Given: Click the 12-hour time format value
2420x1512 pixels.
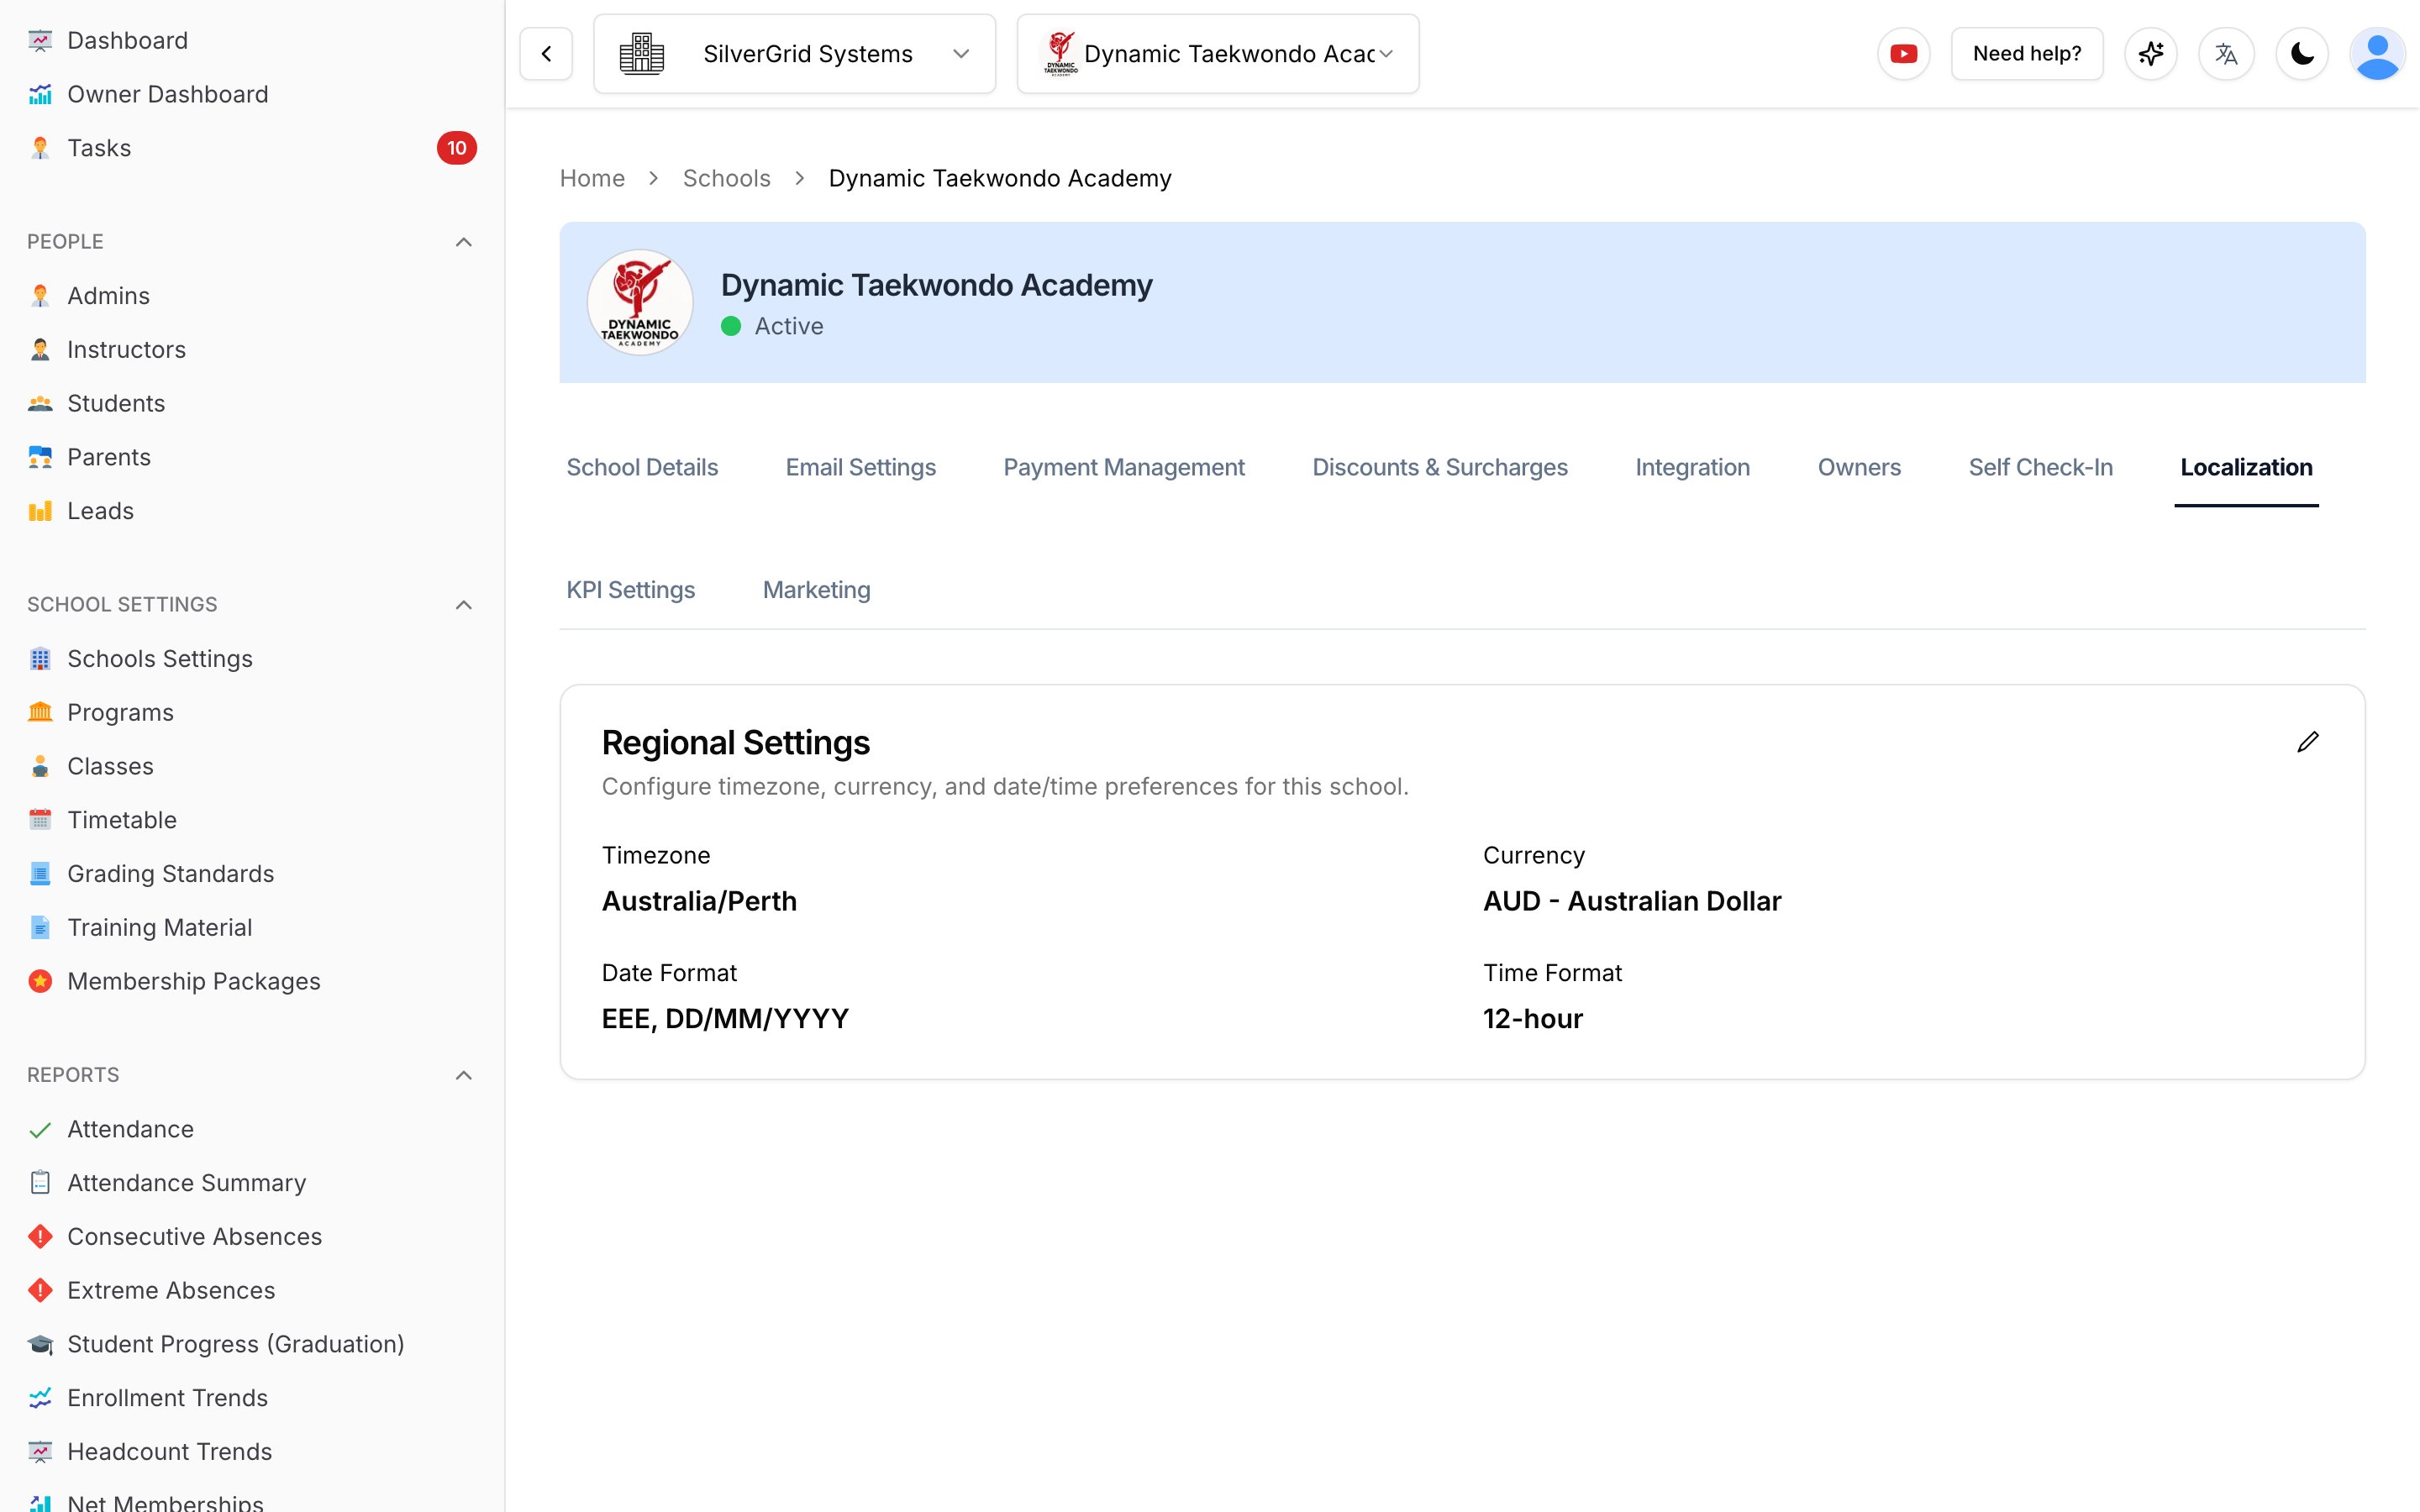Looking at the screenshot, I should [1533, 1019].
